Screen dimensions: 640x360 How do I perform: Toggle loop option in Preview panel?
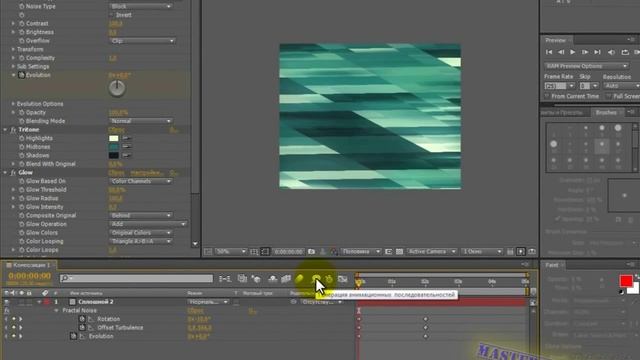click(625, 52)
